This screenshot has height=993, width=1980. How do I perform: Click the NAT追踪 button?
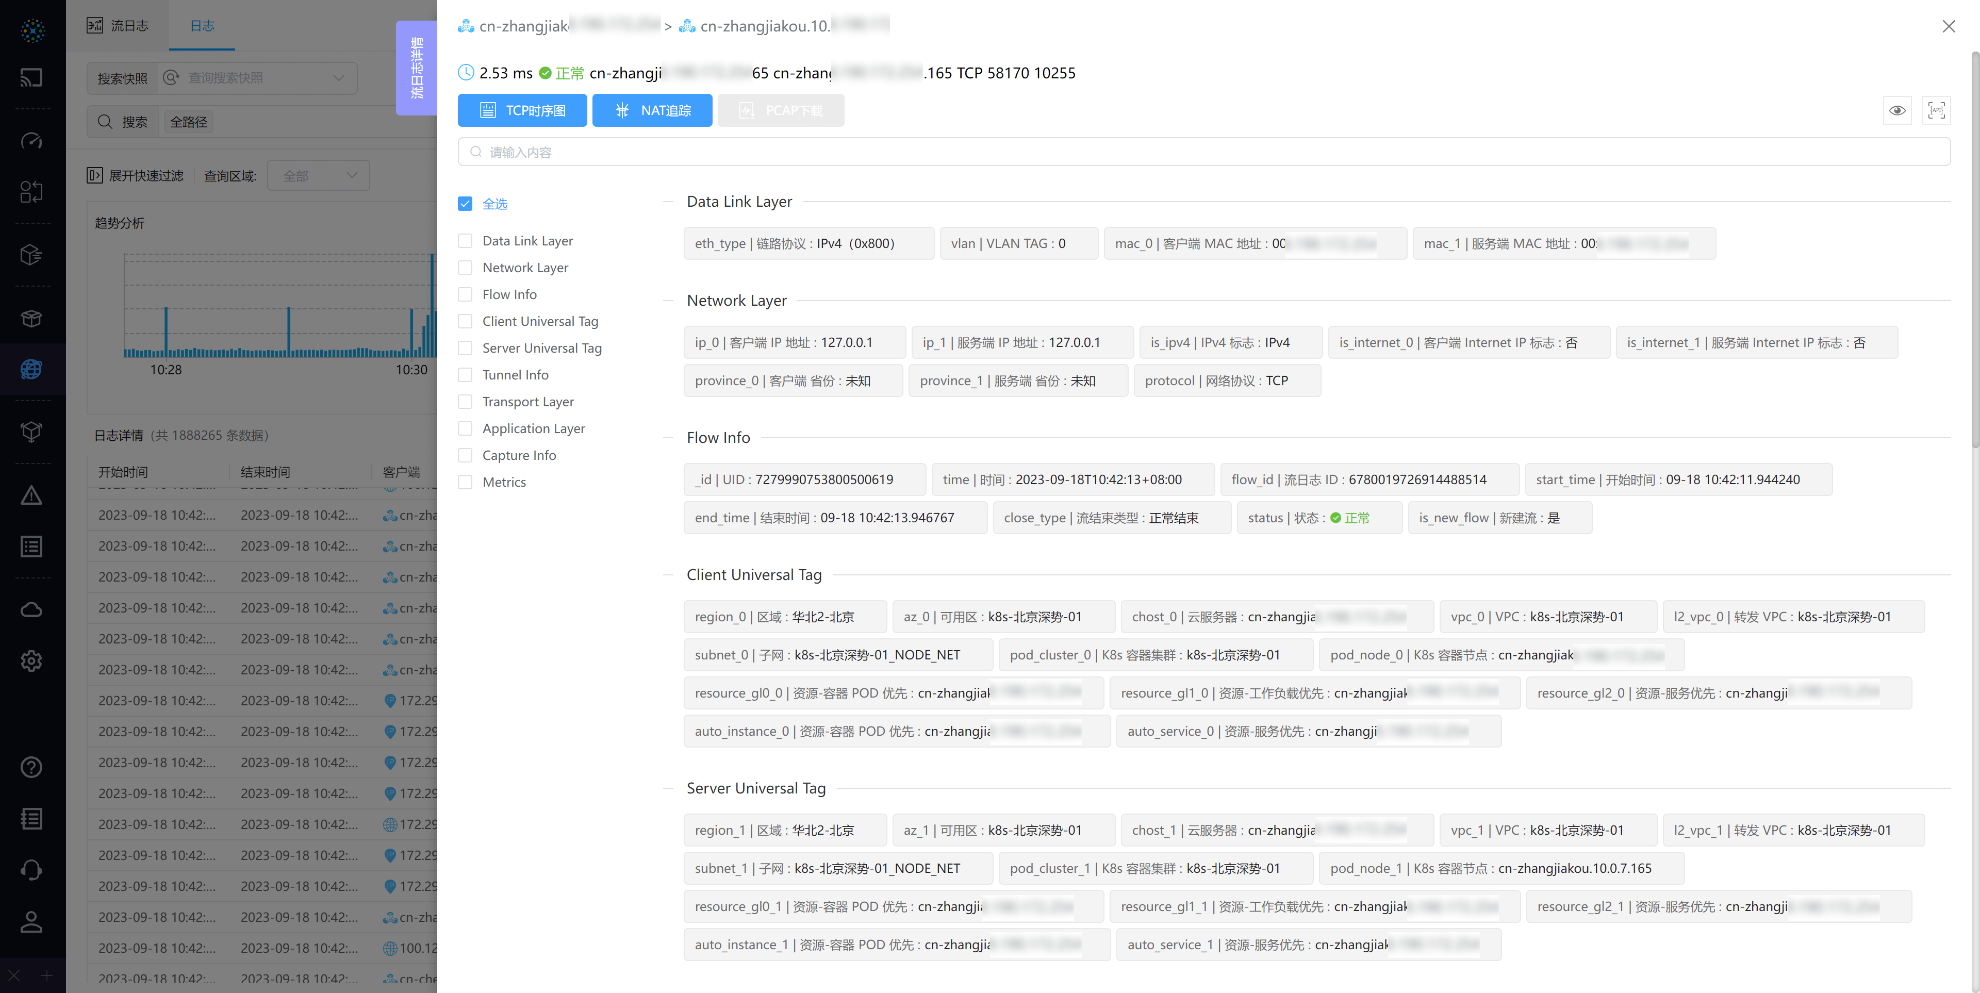[x=652, y=111]
